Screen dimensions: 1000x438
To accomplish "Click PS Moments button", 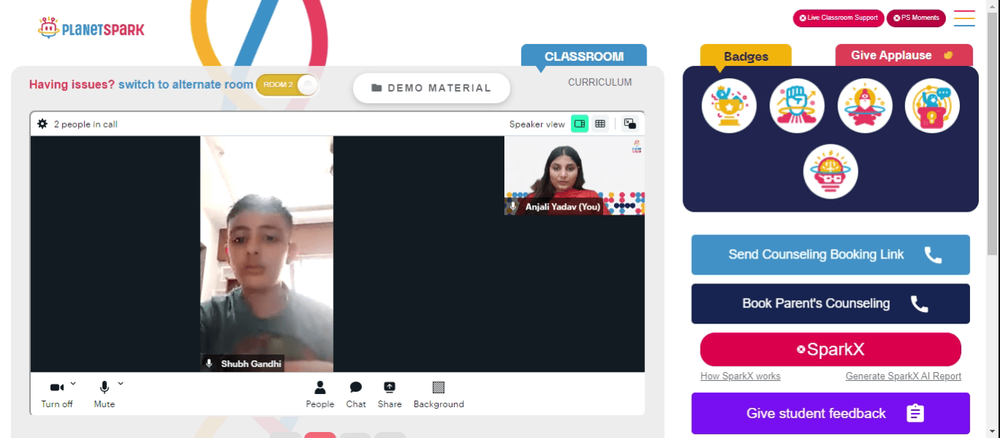I will pos(916,18).
